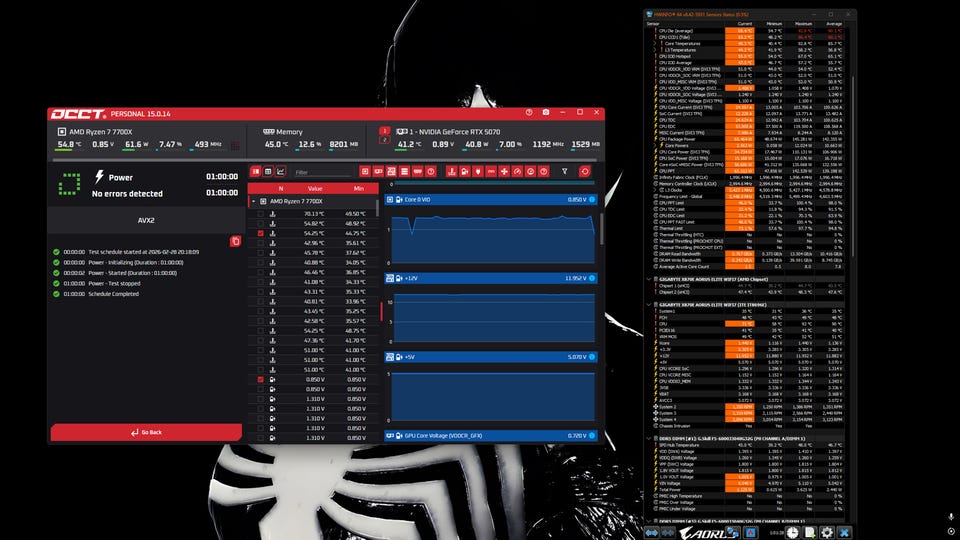The image size is (960, 540).
Task: Select GPU 1 toggle beside NVIDIA GeForce RTX 5070
Action: (x=384, y=130)
